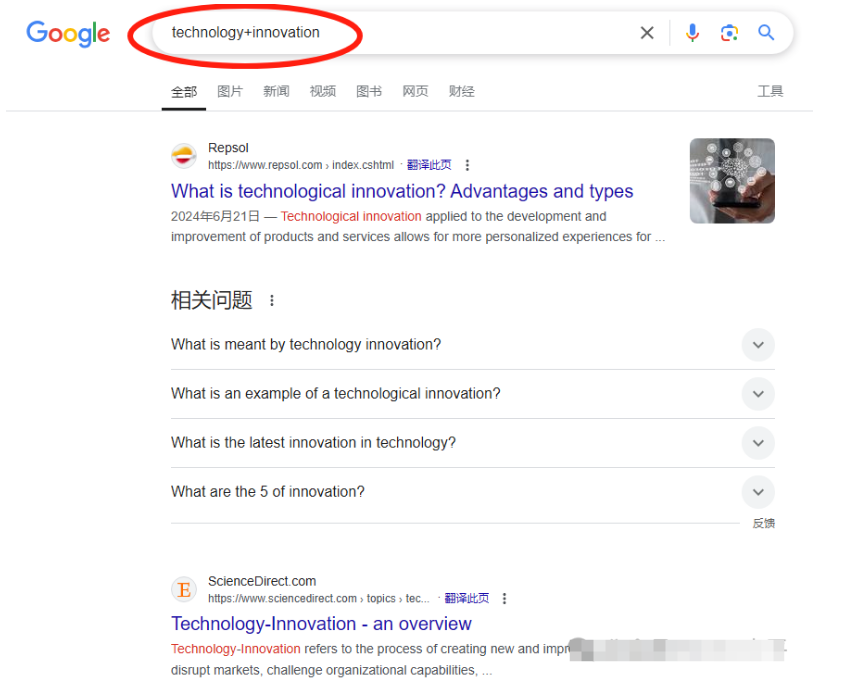Clear the search box with the X icon
This screenshot has height=682, width=855.
(647, 32)
